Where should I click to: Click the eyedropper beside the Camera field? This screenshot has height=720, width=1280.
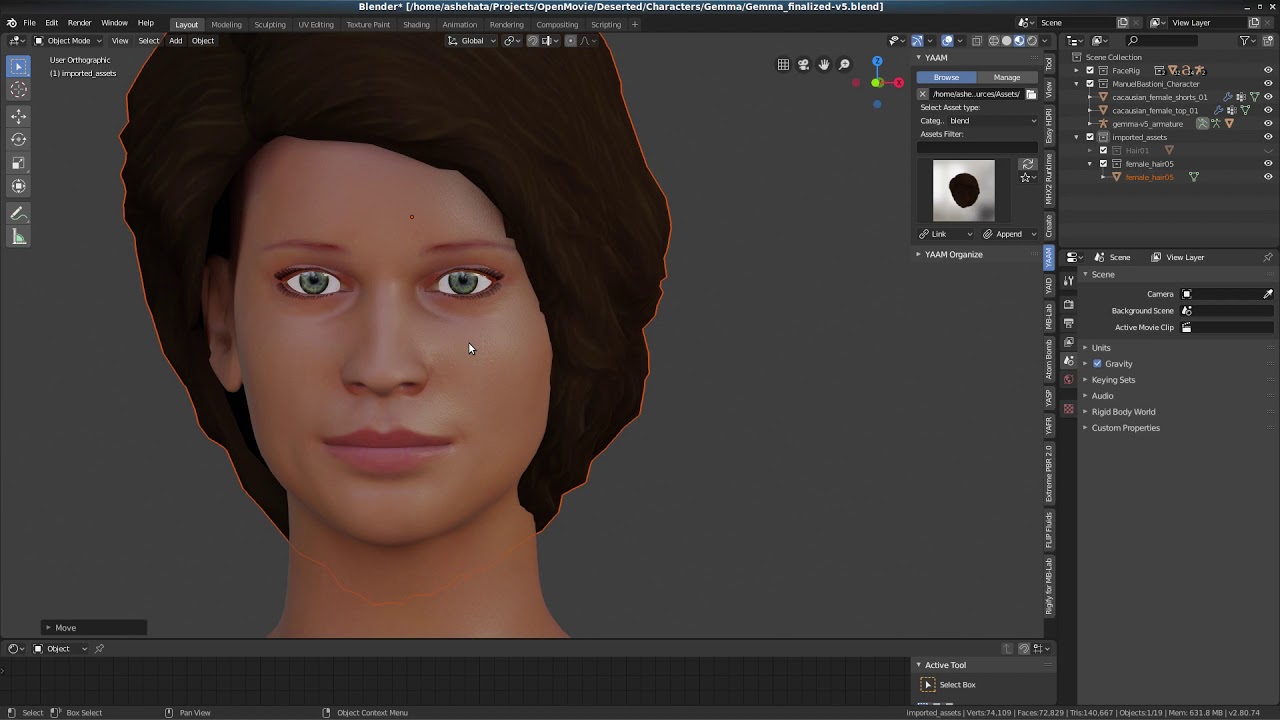point(1268,294)
